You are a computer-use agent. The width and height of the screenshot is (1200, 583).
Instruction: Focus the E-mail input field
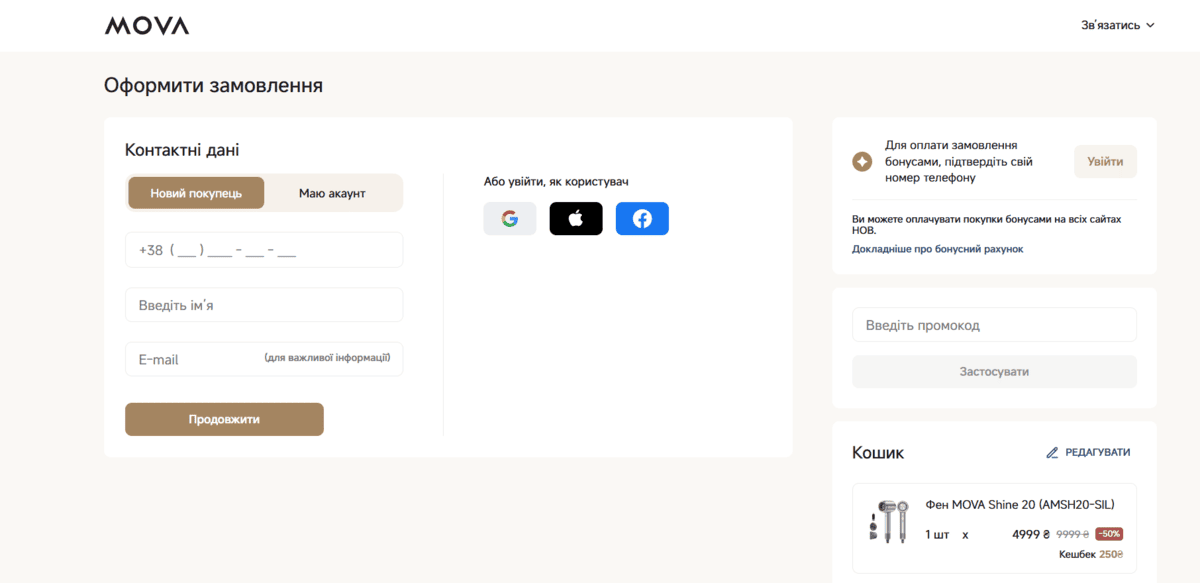pyautogui.click(x=264, y=359)
